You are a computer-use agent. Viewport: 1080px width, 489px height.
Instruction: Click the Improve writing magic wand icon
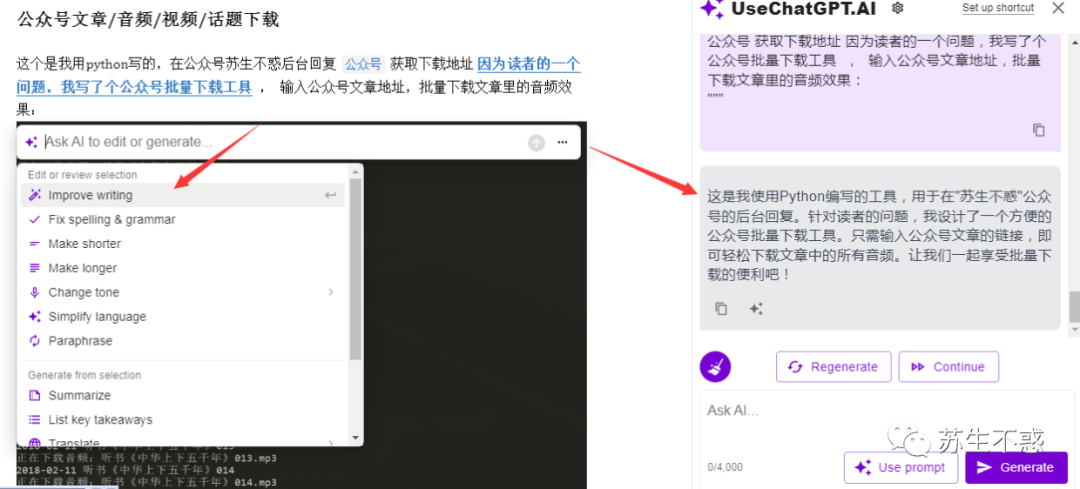[34, 195]
